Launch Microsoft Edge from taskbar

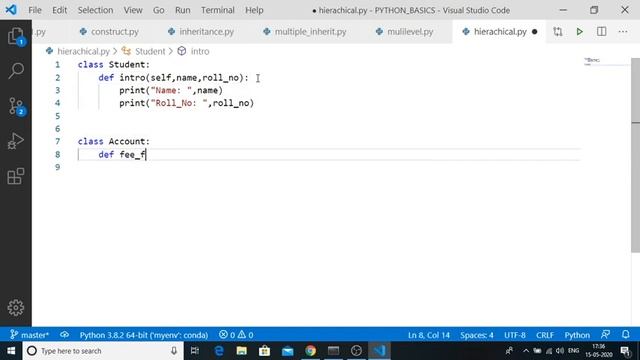(219, 351)
